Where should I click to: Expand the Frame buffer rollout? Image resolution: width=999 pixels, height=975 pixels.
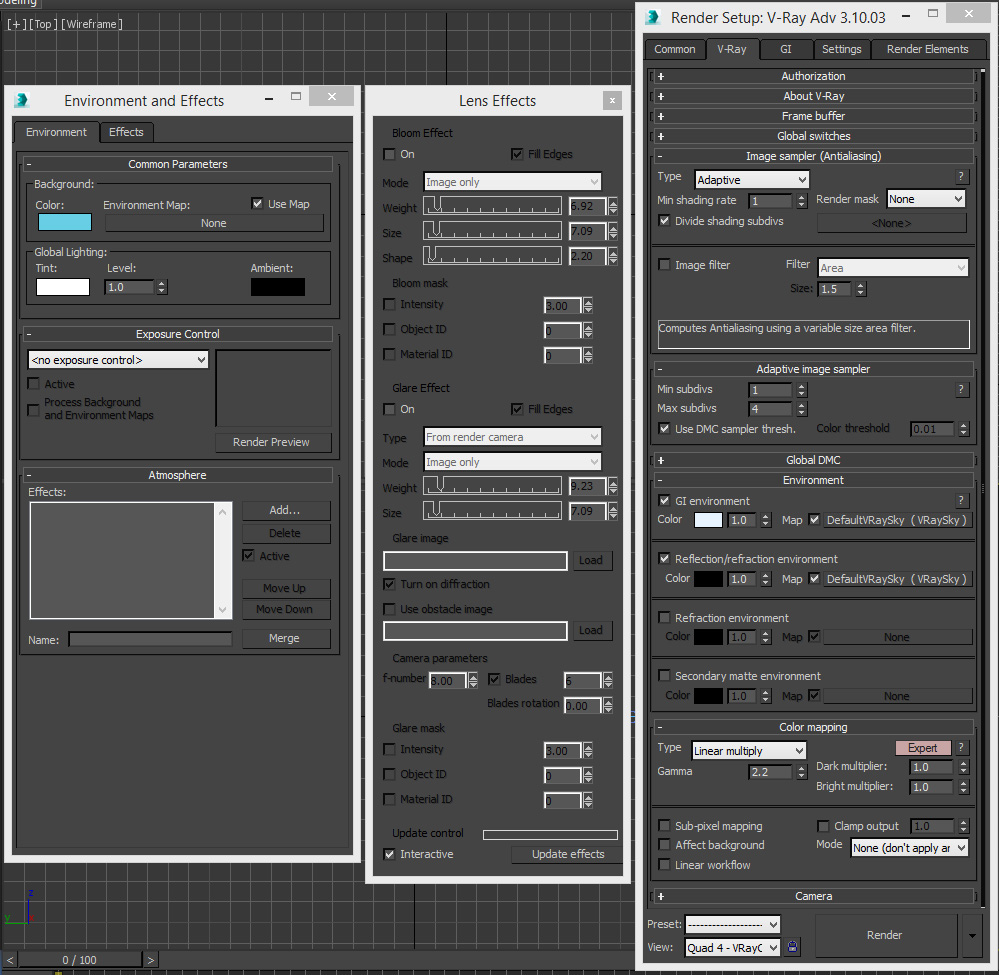[814, 116]
